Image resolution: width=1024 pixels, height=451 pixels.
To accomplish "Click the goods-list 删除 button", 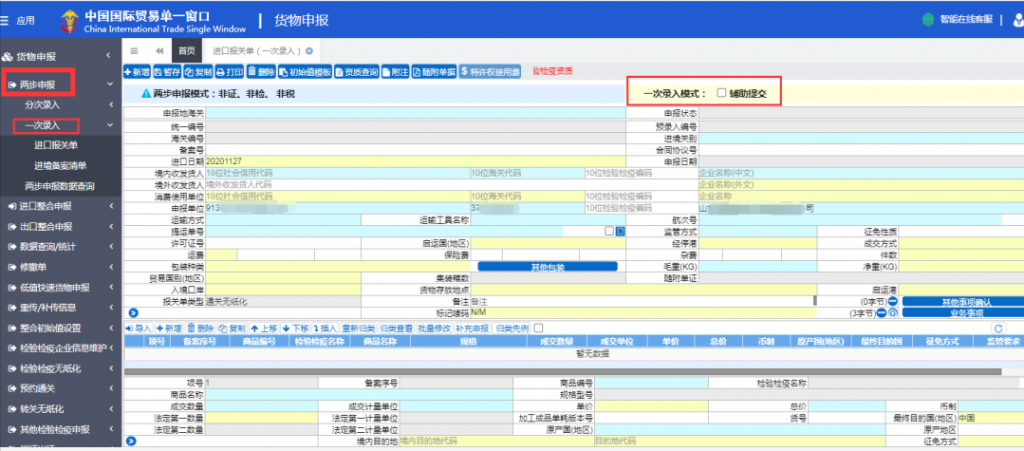I will (200, 328).
